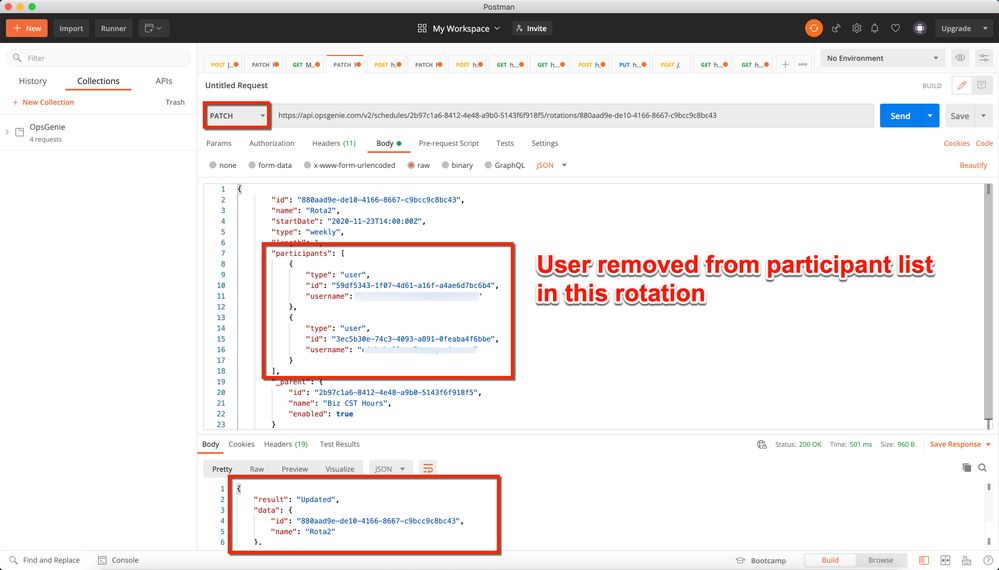Expand the OpsGenie collection
999x570 pixels.
tap(7, 132)
